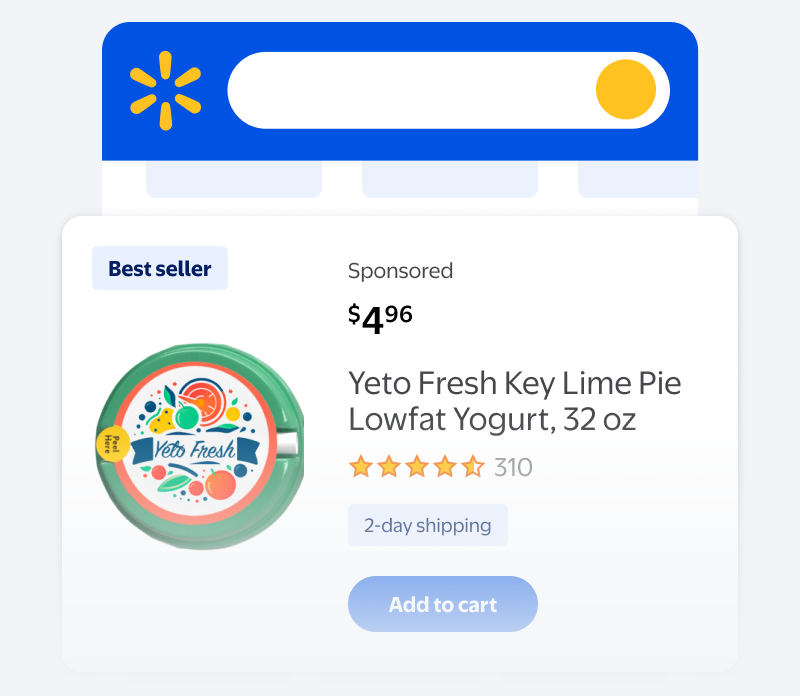Click the Best seller badge
The width and height of the screenshot is (800, 696).
(160, 268)
